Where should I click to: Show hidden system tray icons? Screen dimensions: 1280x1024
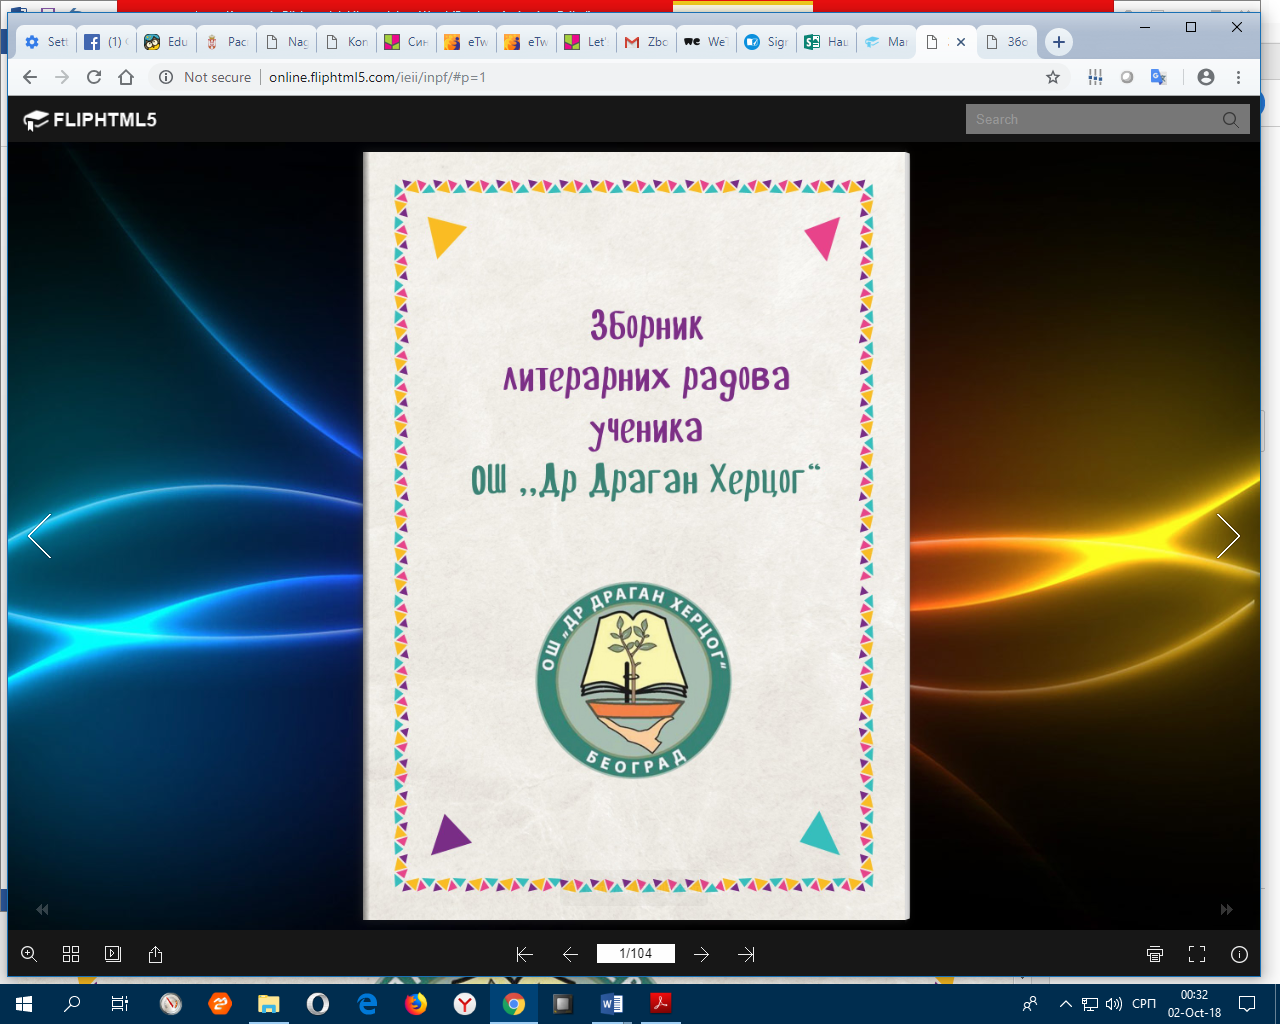click(x=1066, y=1004)
